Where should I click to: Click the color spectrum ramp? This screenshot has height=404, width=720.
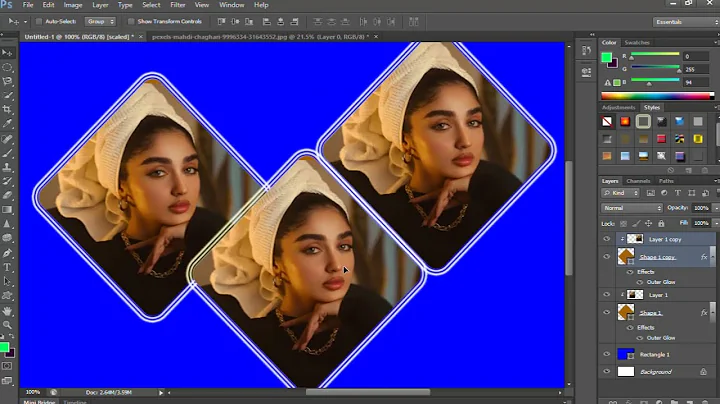[658, 96]
